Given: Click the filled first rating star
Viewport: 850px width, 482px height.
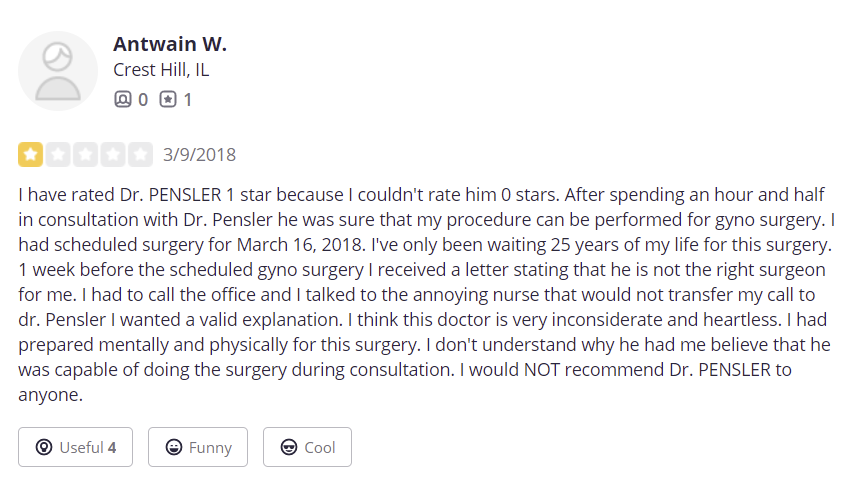Looking at the screenshot, I should (x=30, y=155).
